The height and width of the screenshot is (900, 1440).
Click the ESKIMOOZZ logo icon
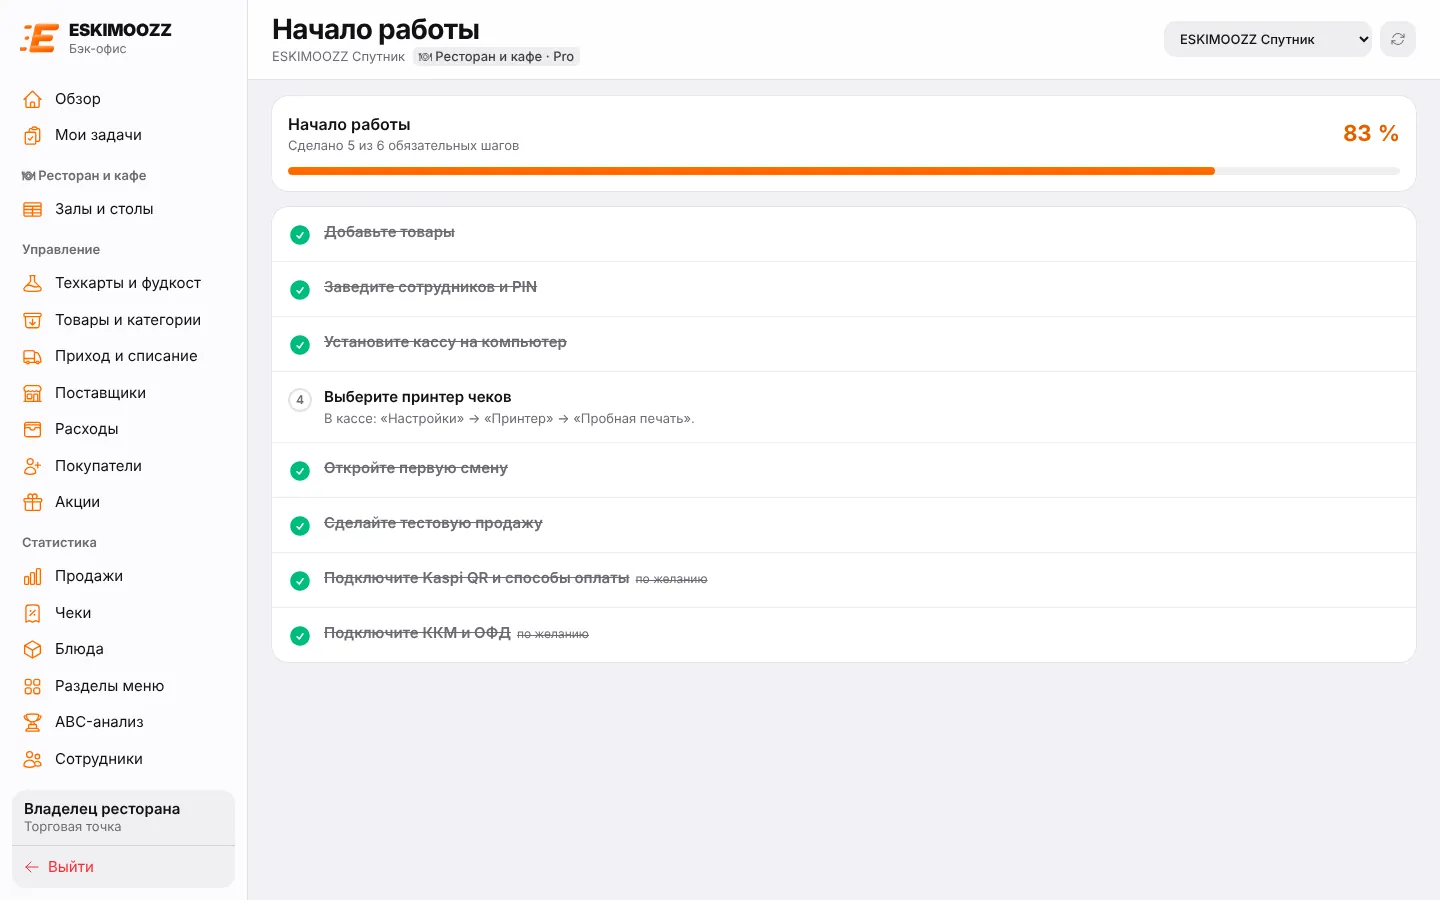point(38,38)
